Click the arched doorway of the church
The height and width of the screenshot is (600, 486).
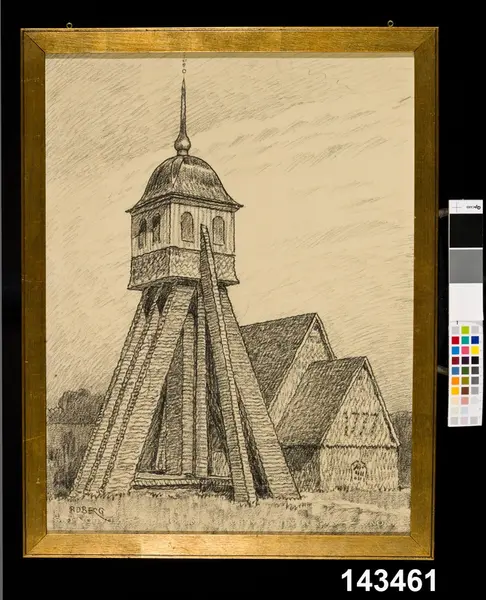[x=359, y=471]
